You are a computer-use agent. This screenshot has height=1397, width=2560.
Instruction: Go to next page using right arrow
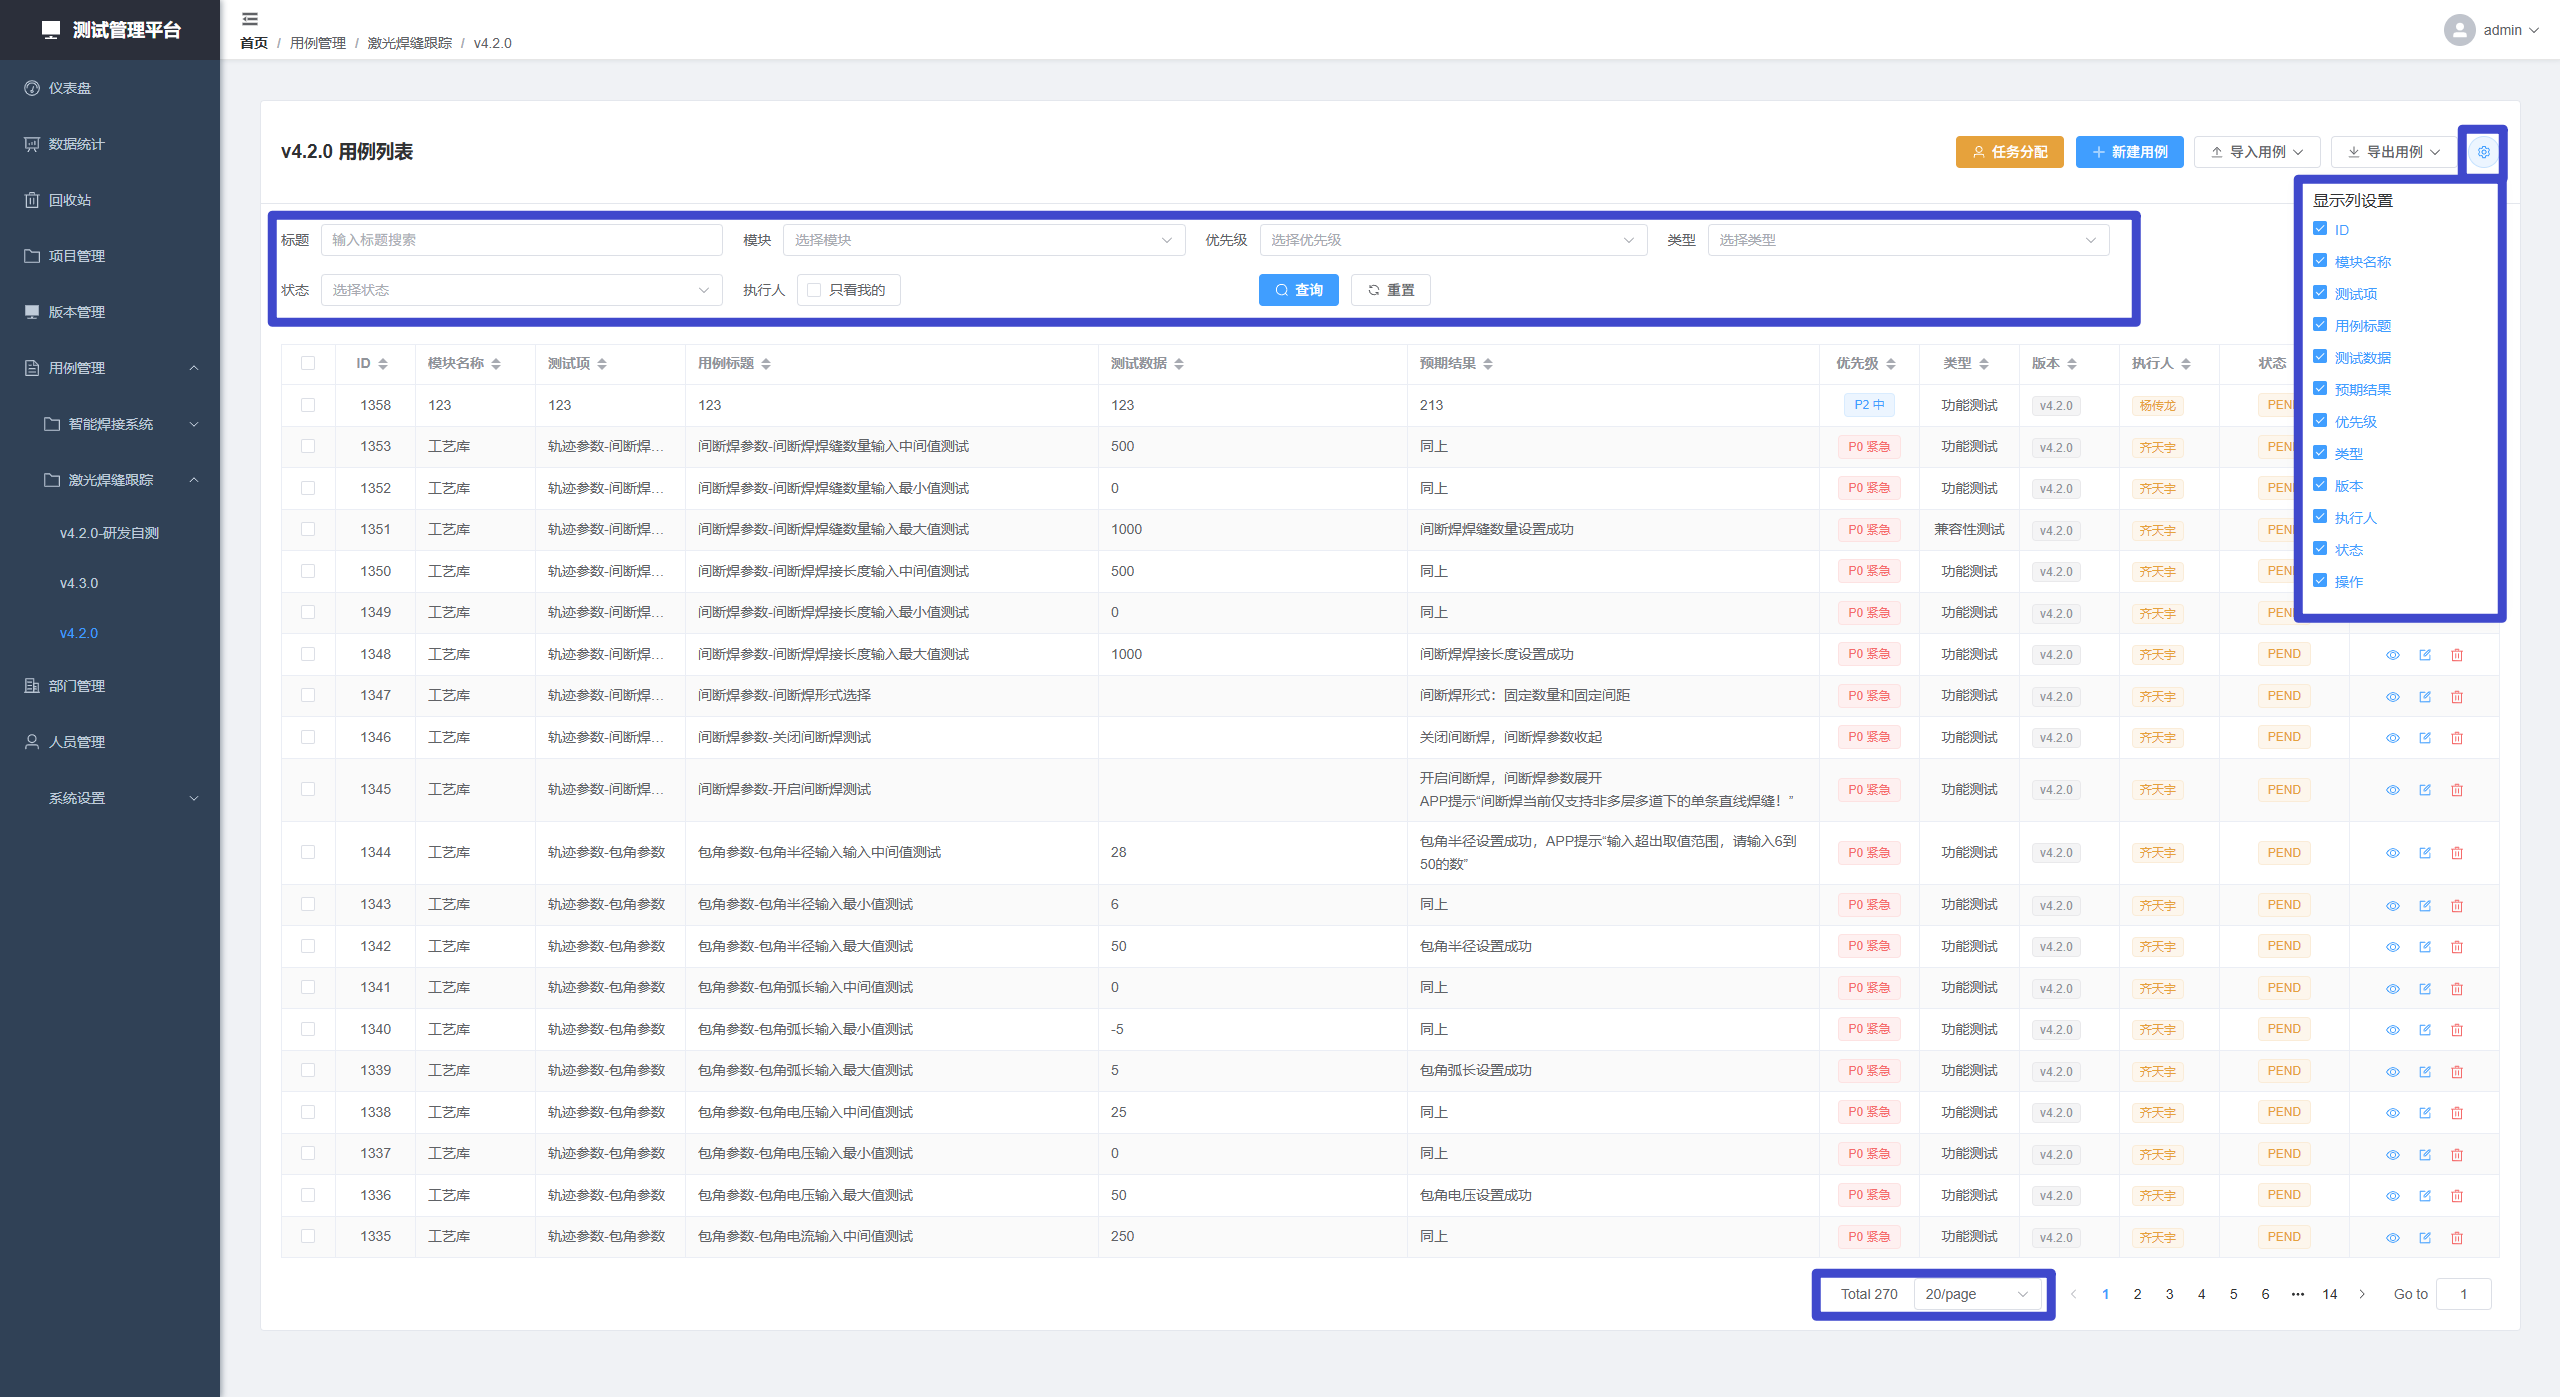pos(2362,1294)
